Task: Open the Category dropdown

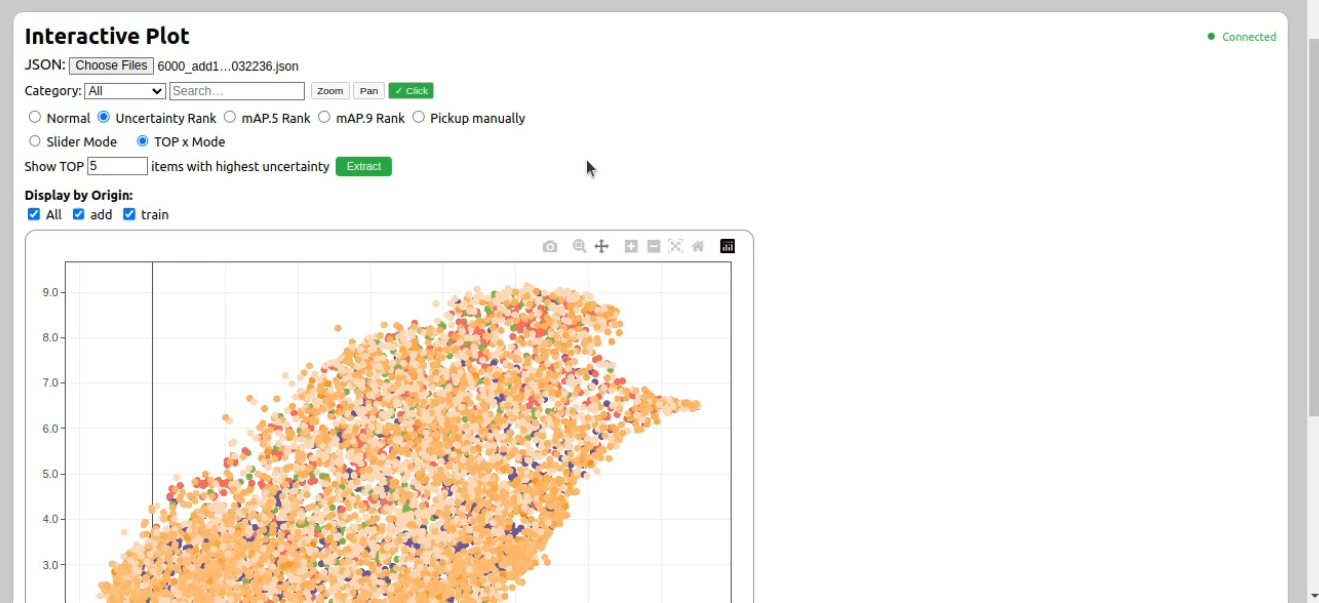Action: pyautogui.click(x=125, y=91)
